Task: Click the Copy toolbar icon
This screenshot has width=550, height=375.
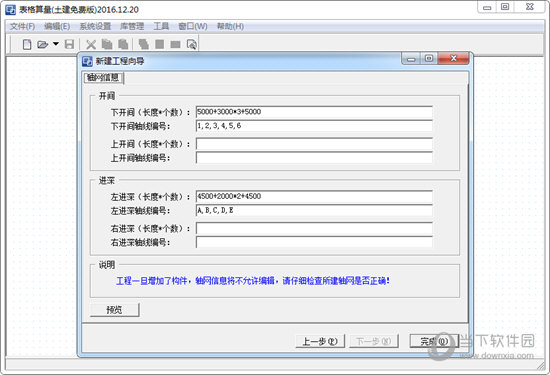Action: coord(107,44)
